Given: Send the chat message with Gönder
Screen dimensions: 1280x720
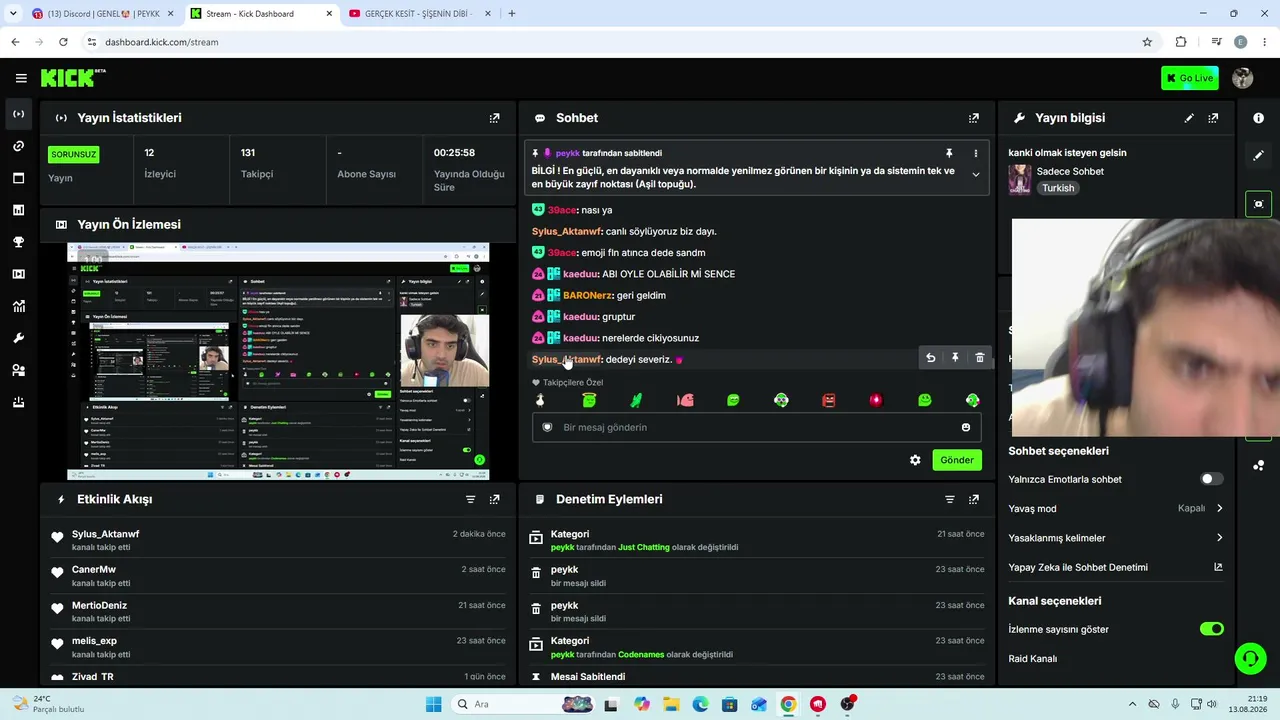Looking at the screenshot, I should coord(957,460).
